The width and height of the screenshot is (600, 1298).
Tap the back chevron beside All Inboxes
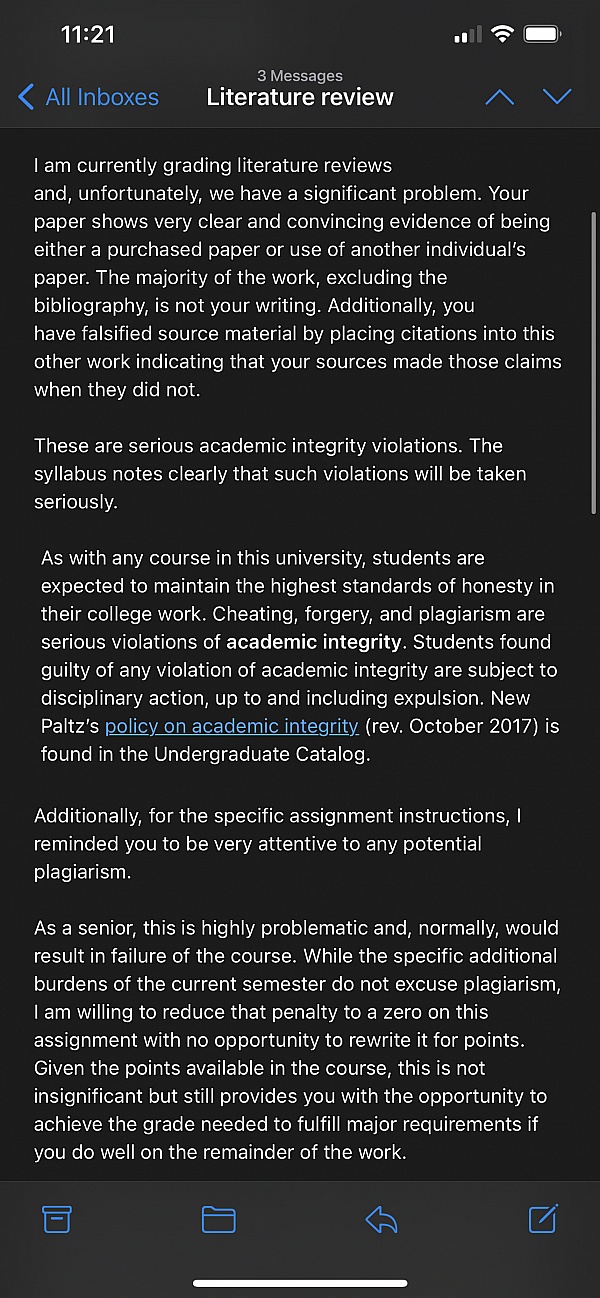click(x=27, y=97)
